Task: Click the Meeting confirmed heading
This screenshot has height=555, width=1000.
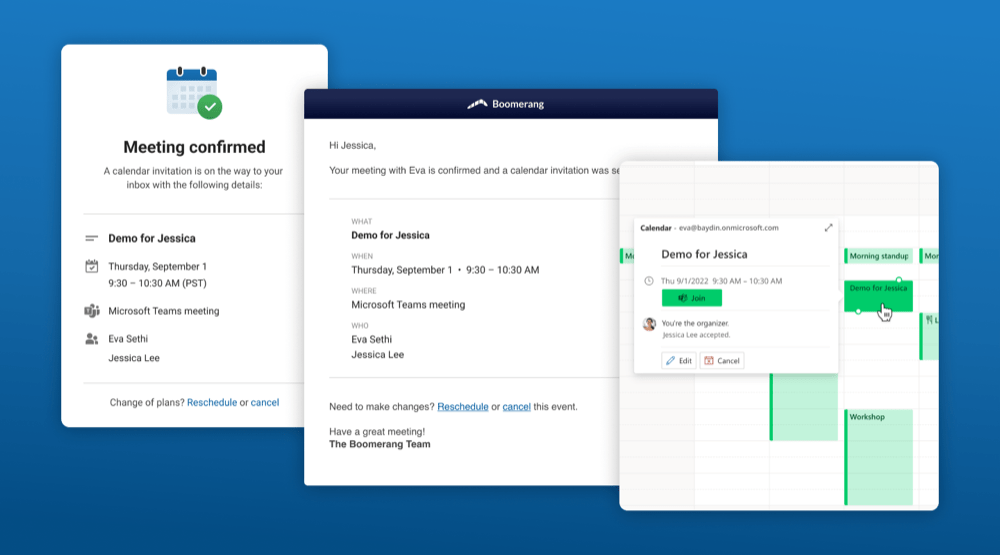Action: coord(195,147)
